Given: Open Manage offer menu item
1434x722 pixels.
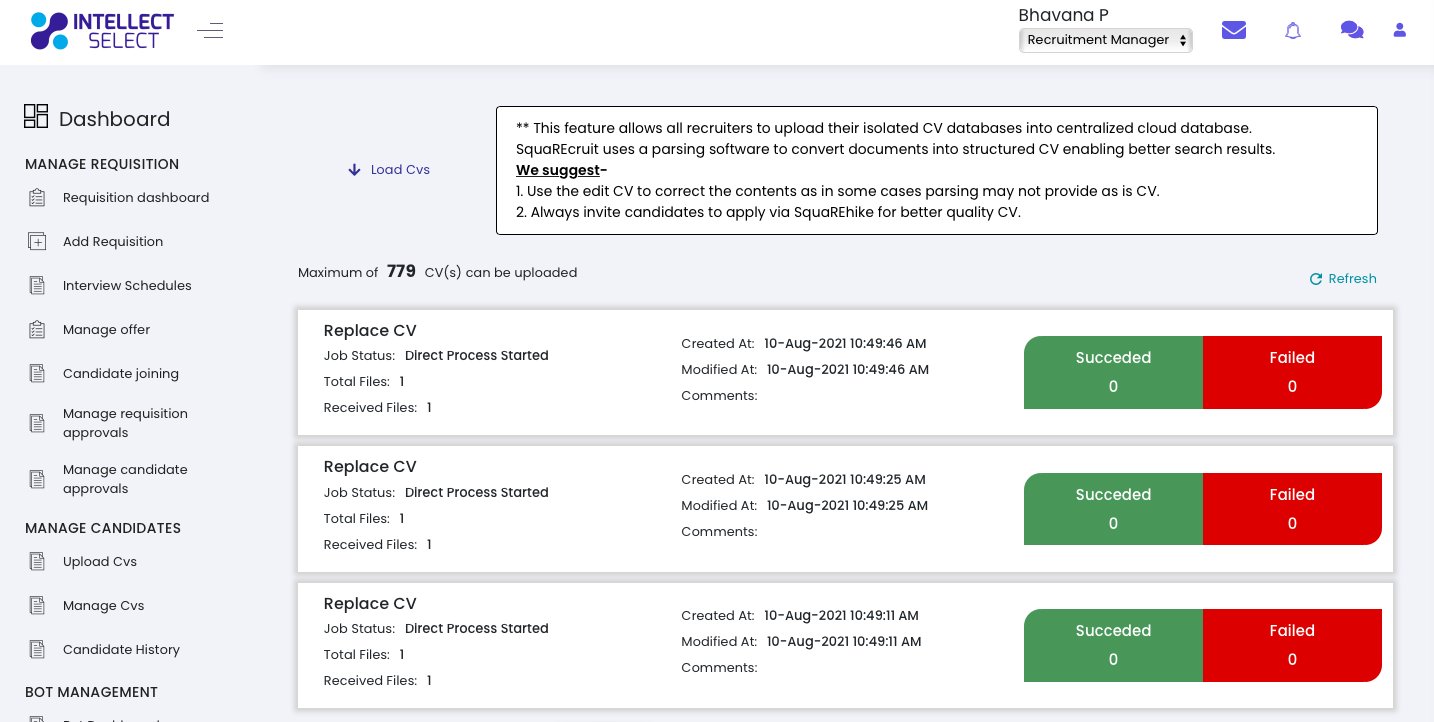Looking at the screenshot, I should [x=106, y=329].
